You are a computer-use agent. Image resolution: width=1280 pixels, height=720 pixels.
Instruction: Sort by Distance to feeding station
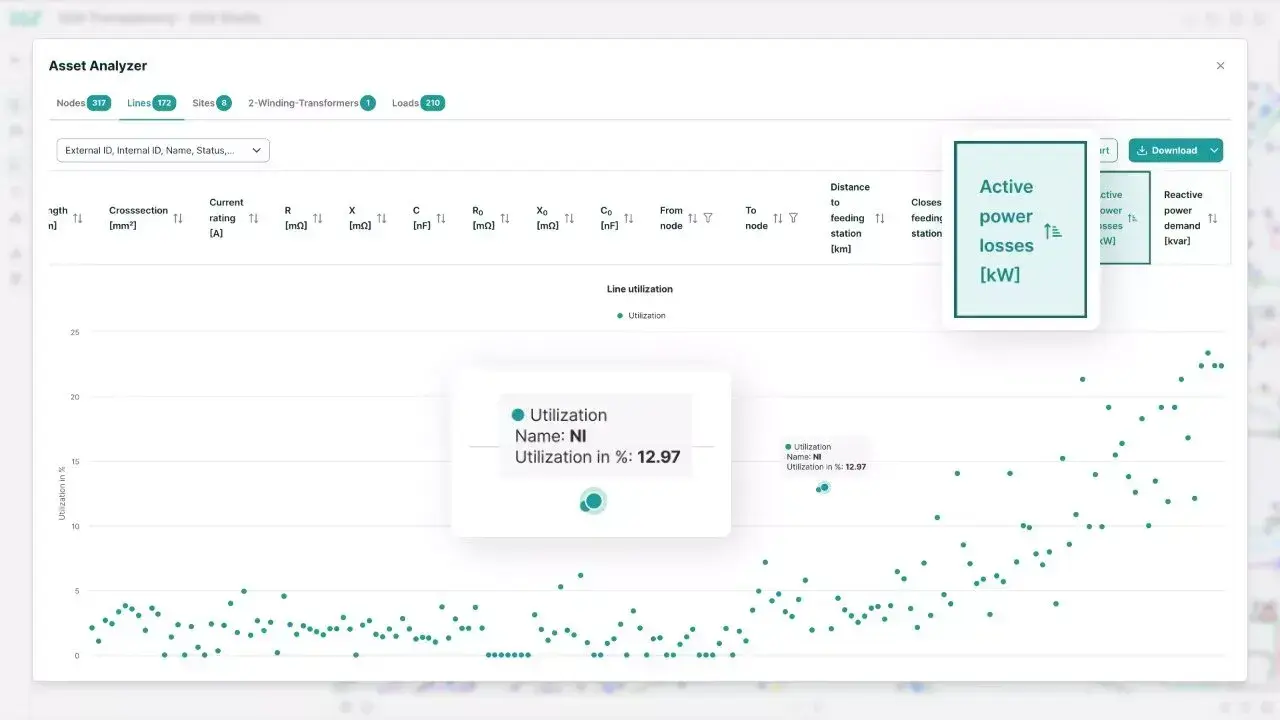coord(880,218)
